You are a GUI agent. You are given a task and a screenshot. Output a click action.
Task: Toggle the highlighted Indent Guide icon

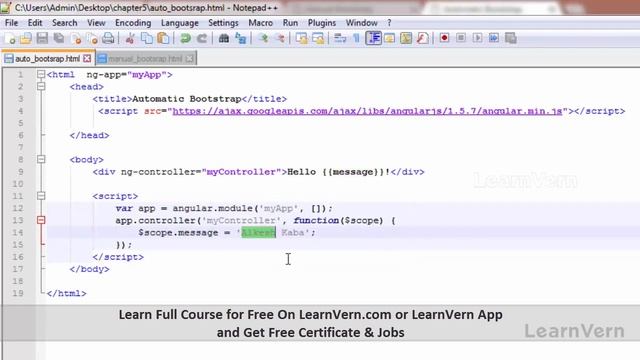(x=373, y=38)
